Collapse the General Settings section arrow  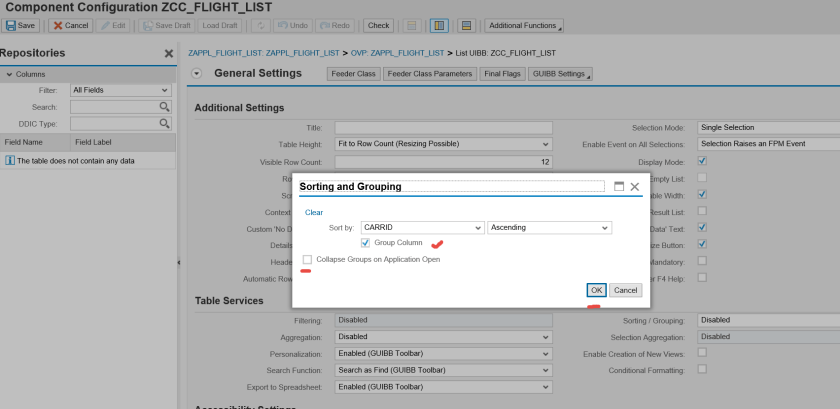[197, 73]
